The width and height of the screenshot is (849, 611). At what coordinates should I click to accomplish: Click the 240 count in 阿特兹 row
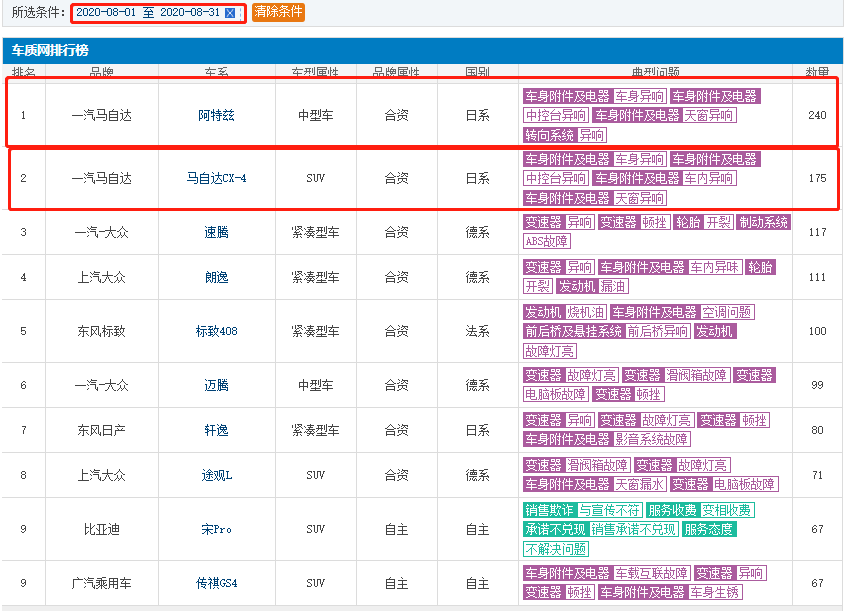[817, 115]
